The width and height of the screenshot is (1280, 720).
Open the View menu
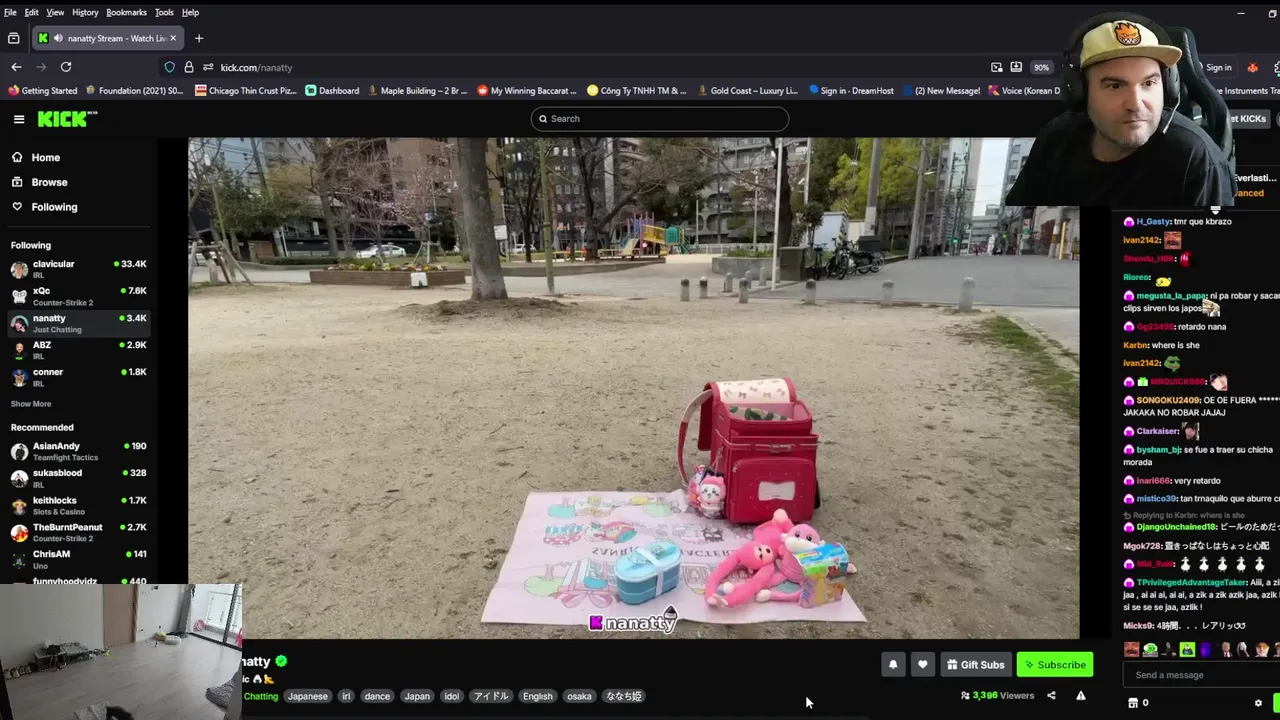pyautogui.click(x=55, y=12)
